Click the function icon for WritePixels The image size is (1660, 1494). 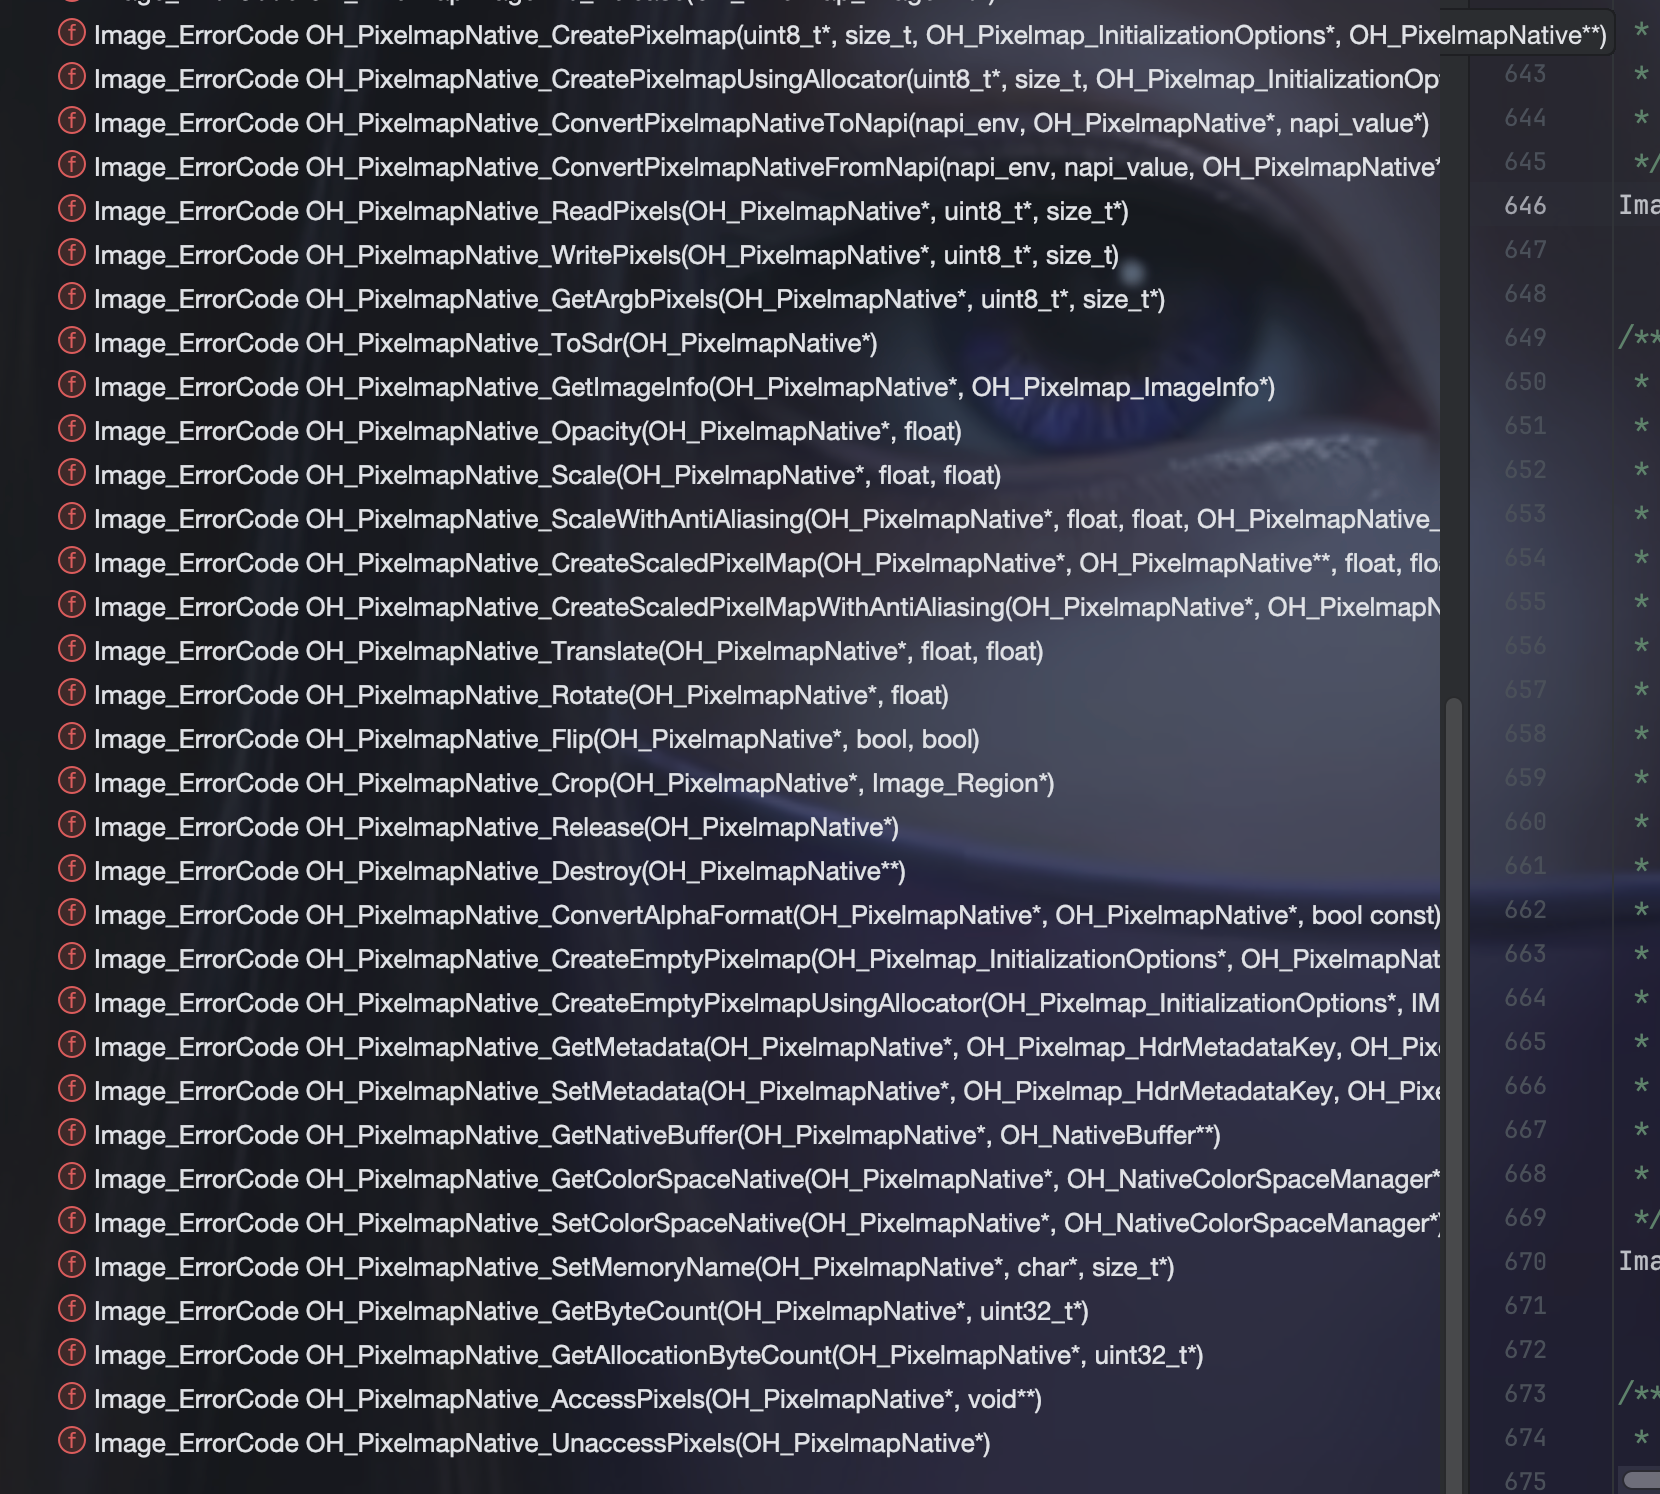(x=72, y=253)
